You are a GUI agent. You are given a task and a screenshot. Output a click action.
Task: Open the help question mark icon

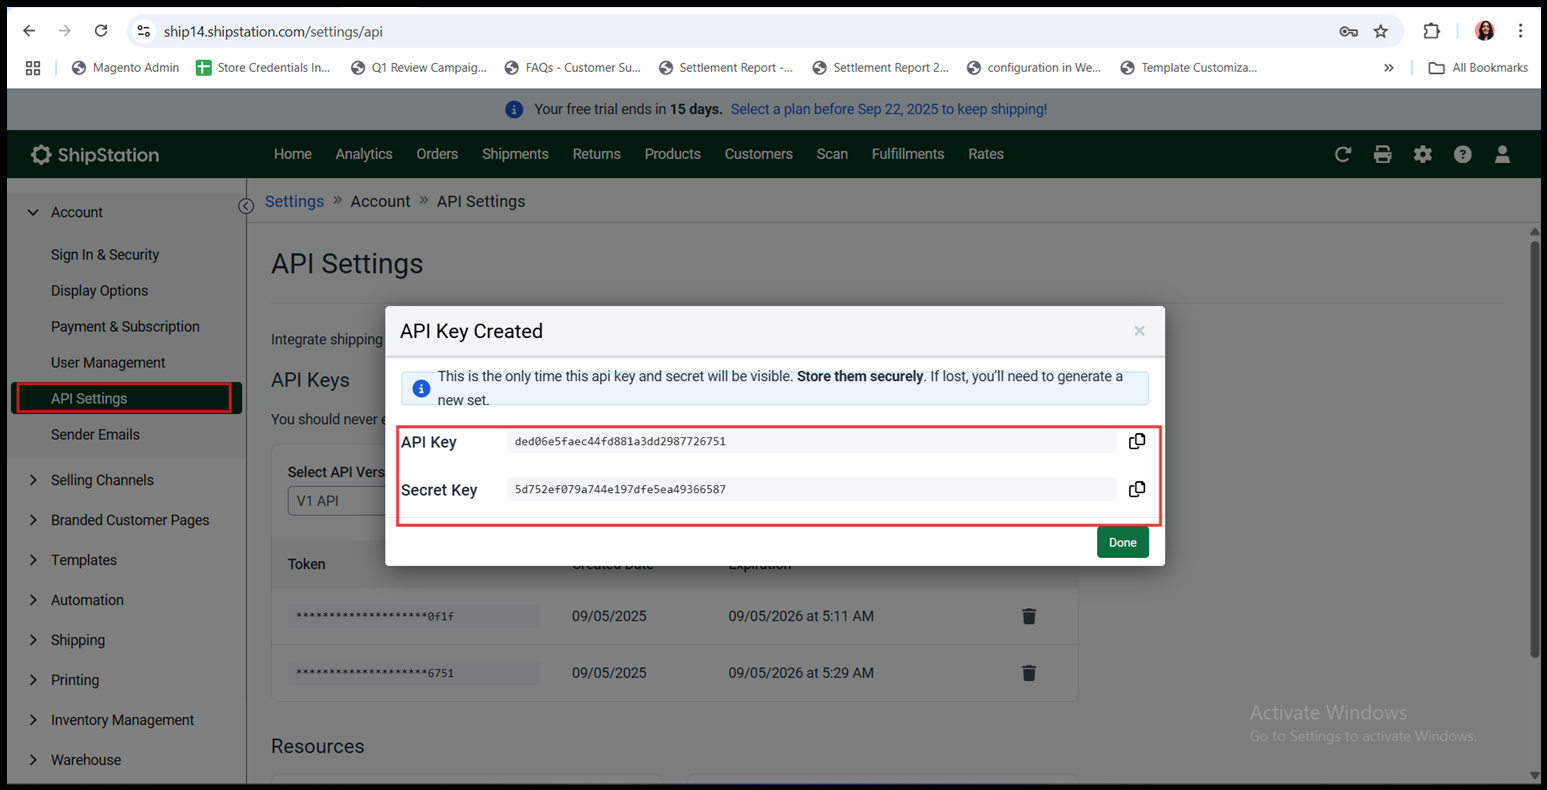click(1462, 154)
